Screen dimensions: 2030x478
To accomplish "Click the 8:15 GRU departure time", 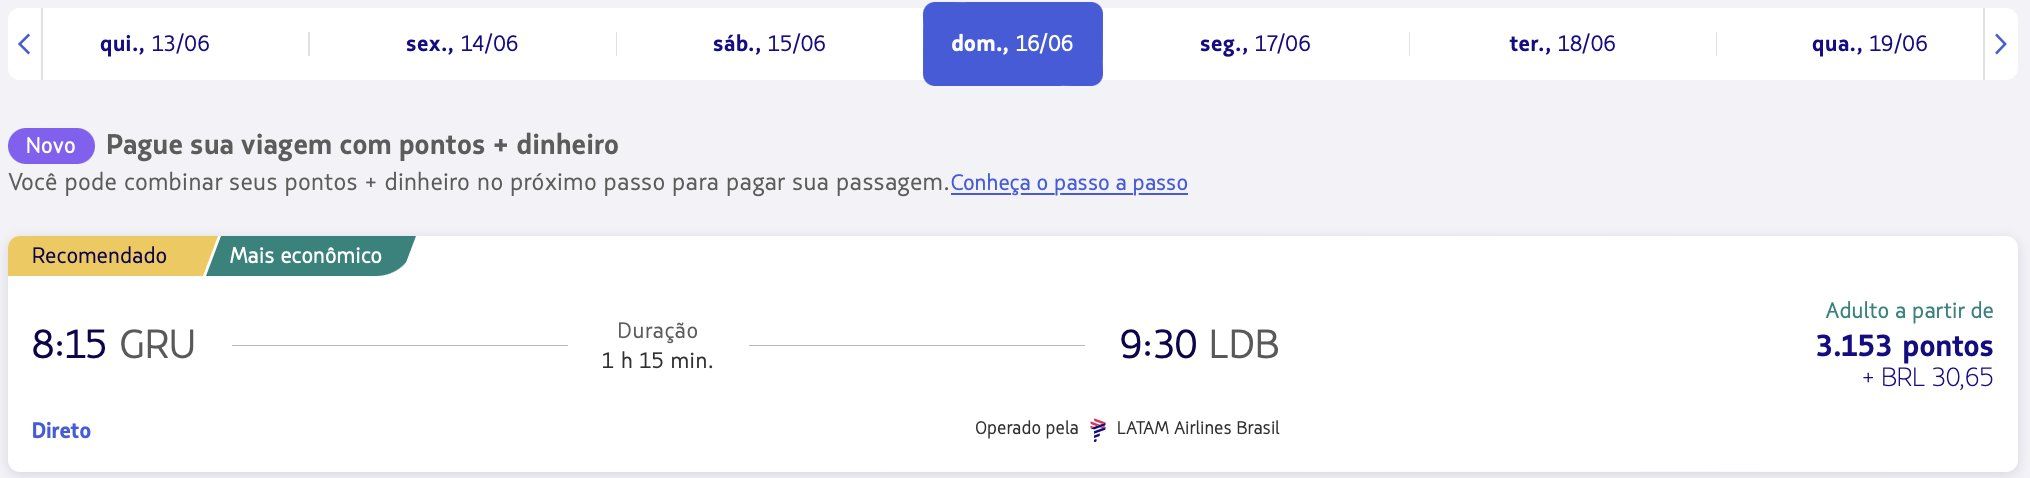I will coord(113,345).
